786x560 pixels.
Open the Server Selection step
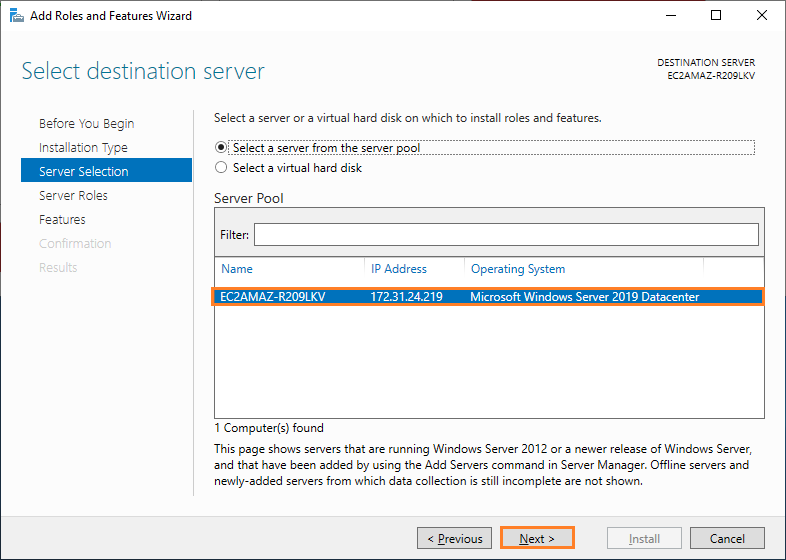click(x=106, y=170)
